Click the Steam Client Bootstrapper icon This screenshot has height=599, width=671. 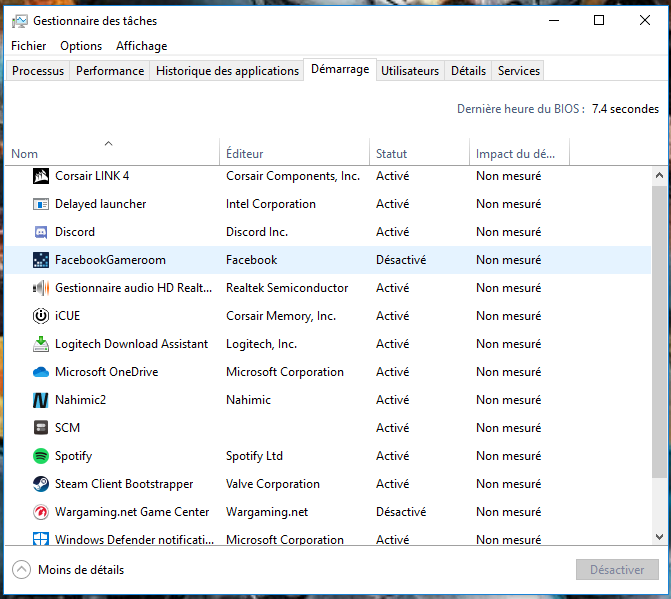pos(41,484)
